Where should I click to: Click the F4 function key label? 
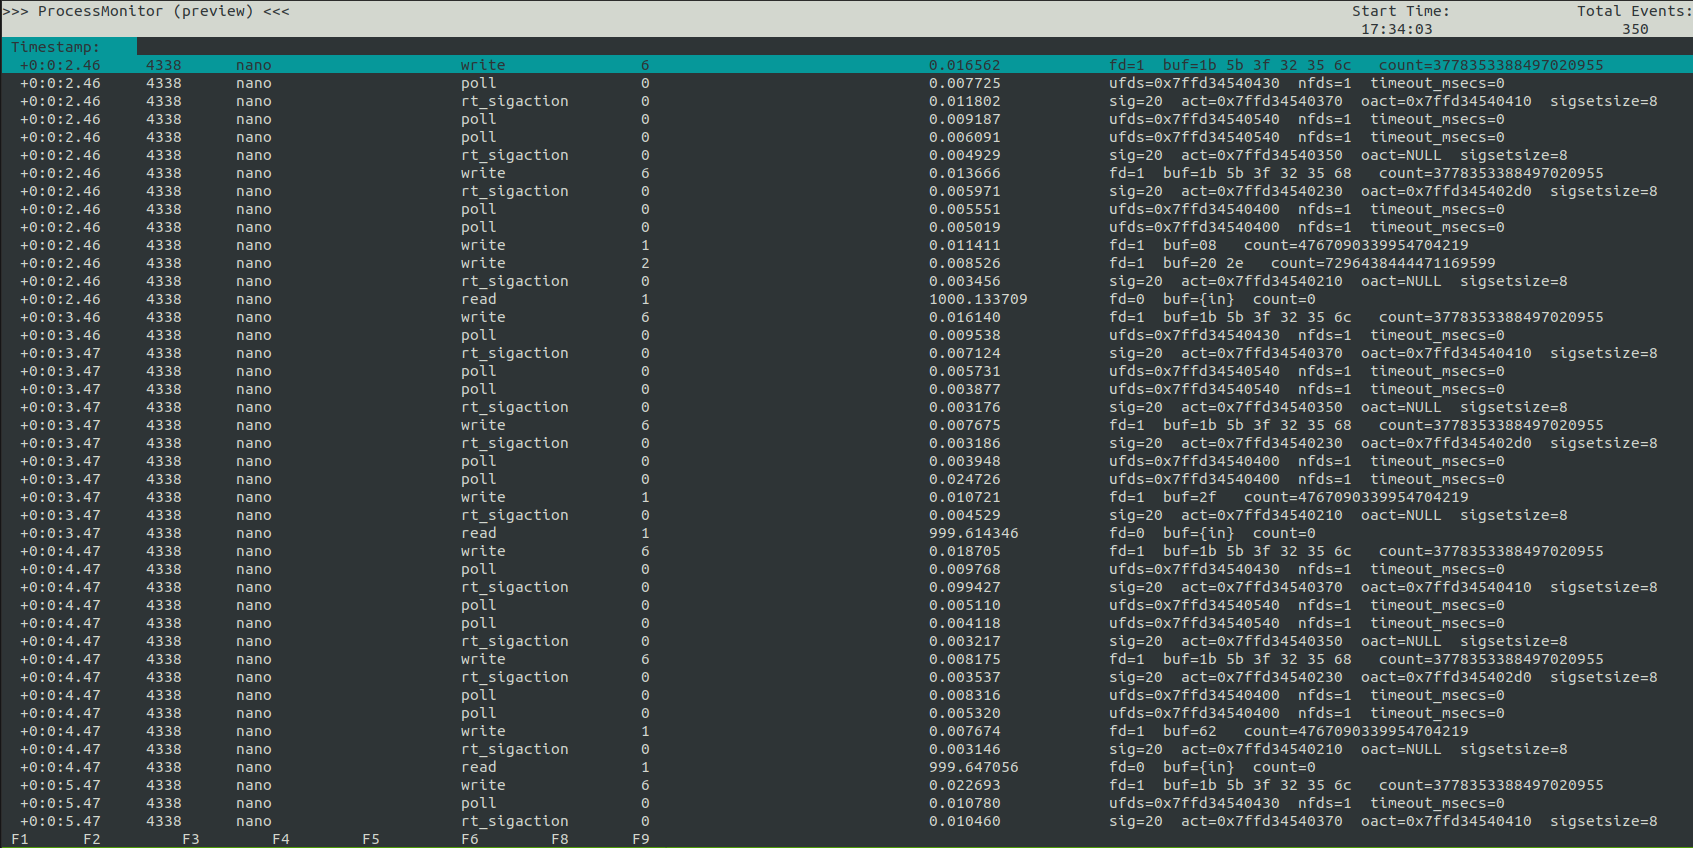281,839
